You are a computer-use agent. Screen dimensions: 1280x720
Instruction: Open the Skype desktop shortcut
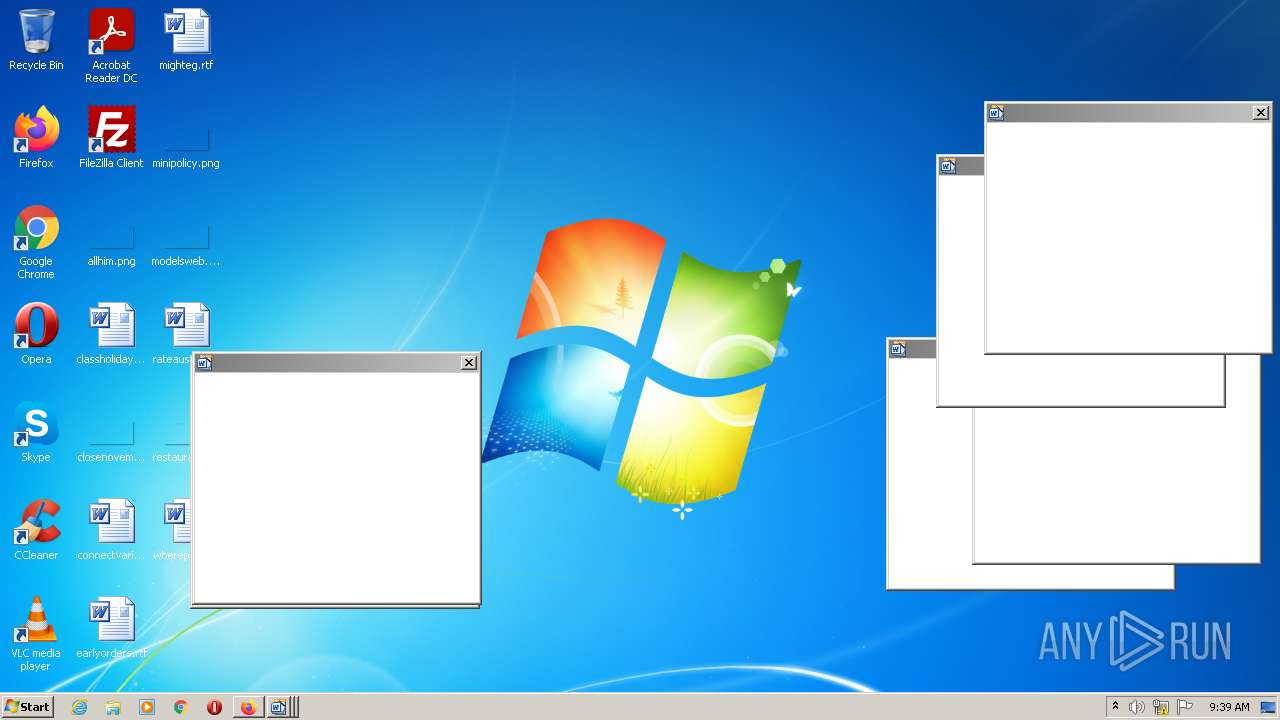coord(36,433)
